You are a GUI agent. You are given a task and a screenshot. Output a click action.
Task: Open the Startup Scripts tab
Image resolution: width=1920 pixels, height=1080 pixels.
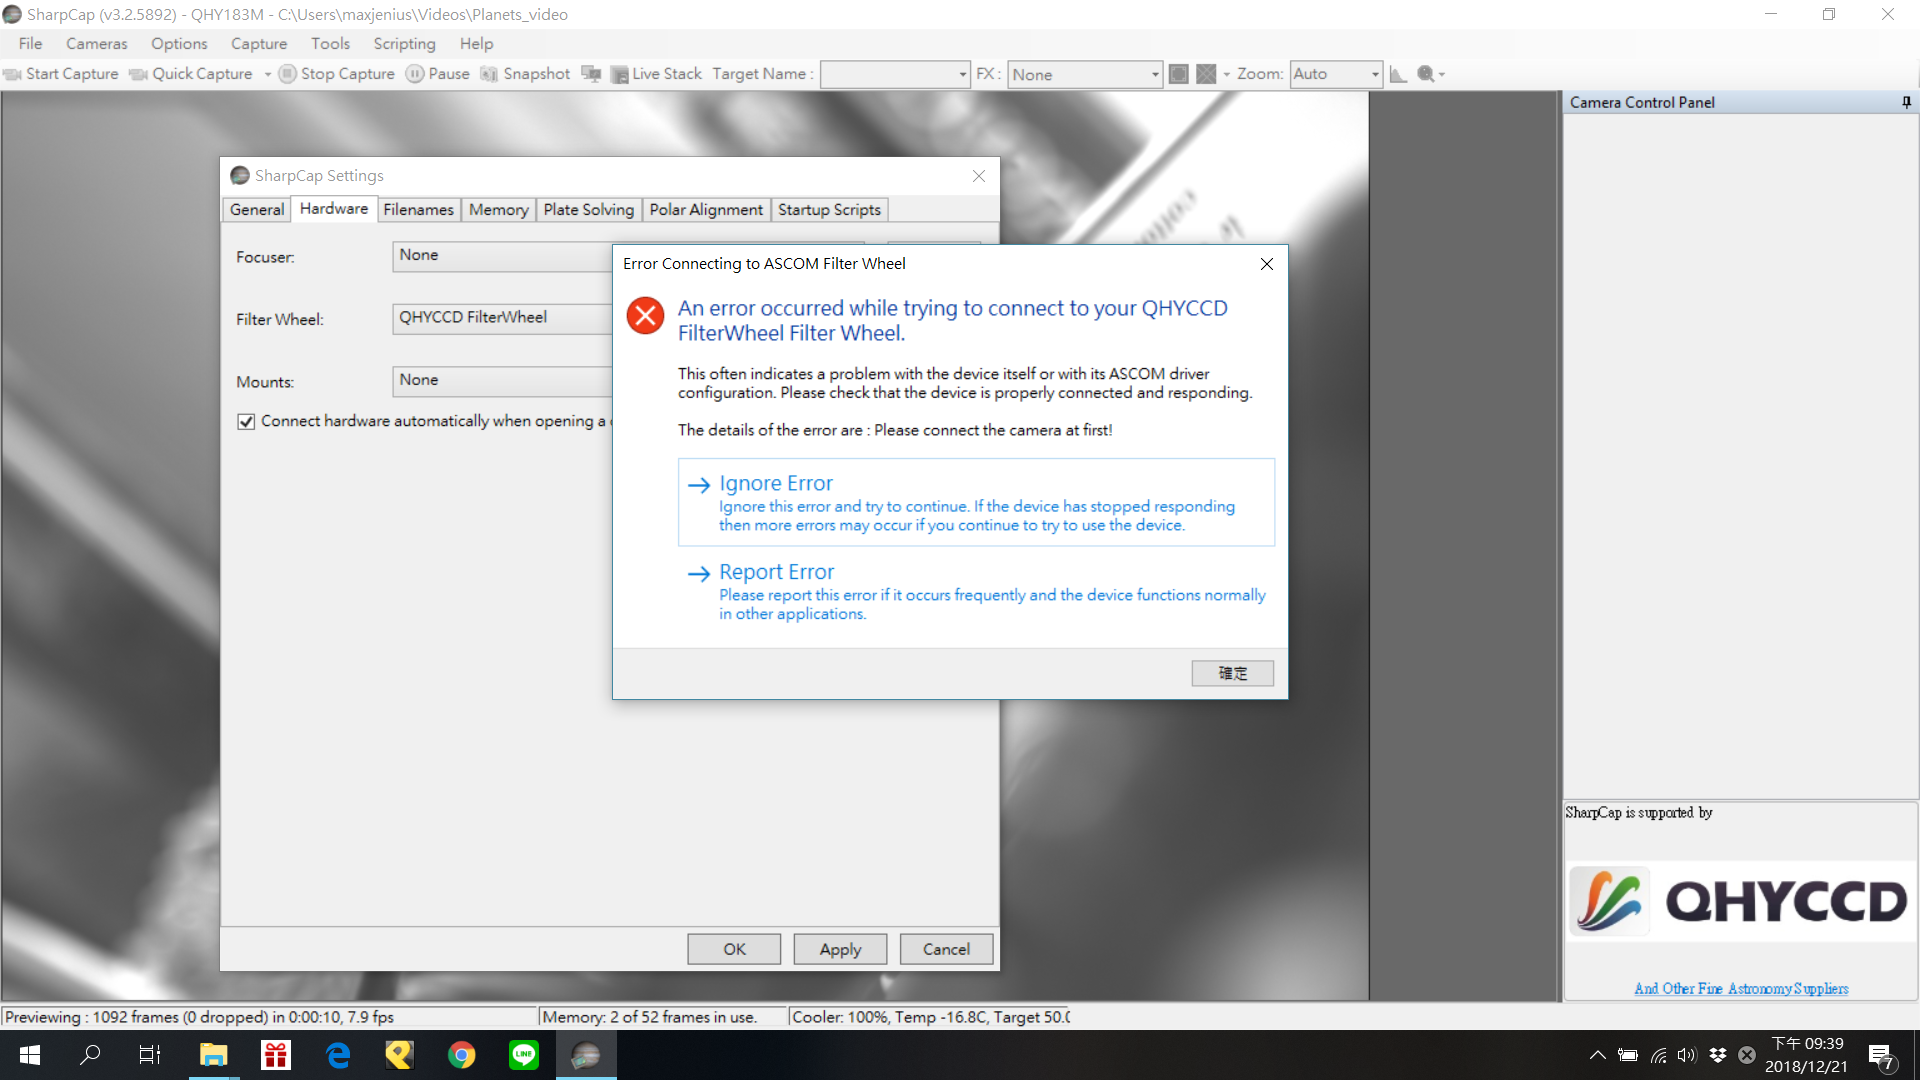pyautogui.click(x=829, y=210)
